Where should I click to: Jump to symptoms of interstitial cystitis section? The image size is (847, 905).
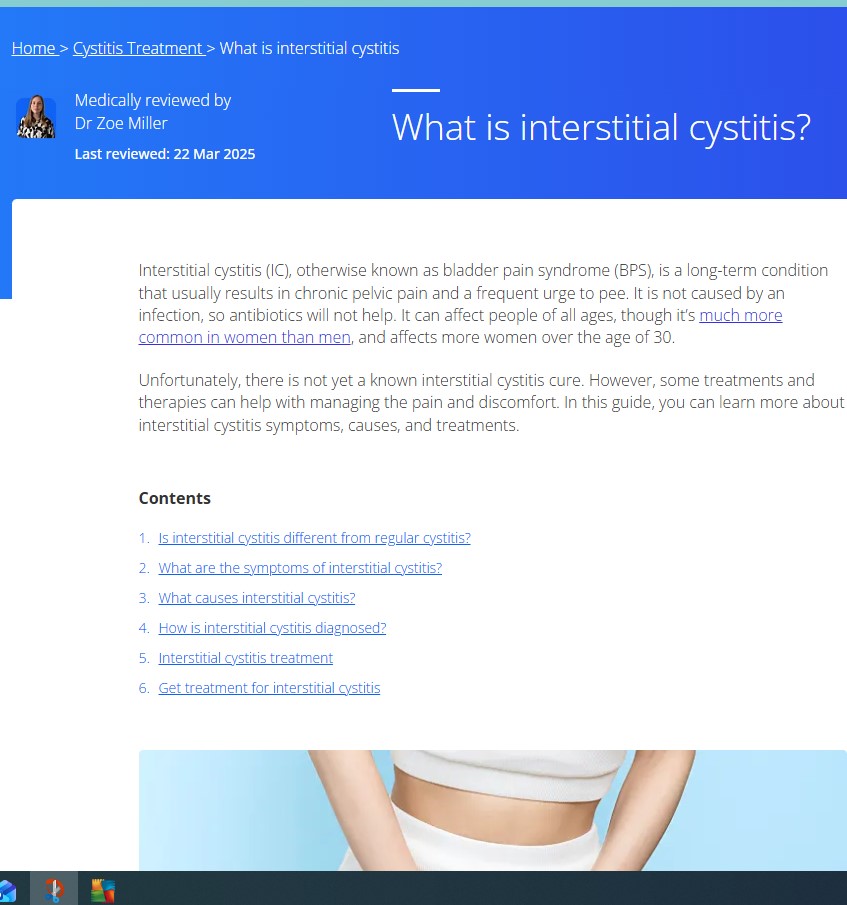(x=300, y=568)
